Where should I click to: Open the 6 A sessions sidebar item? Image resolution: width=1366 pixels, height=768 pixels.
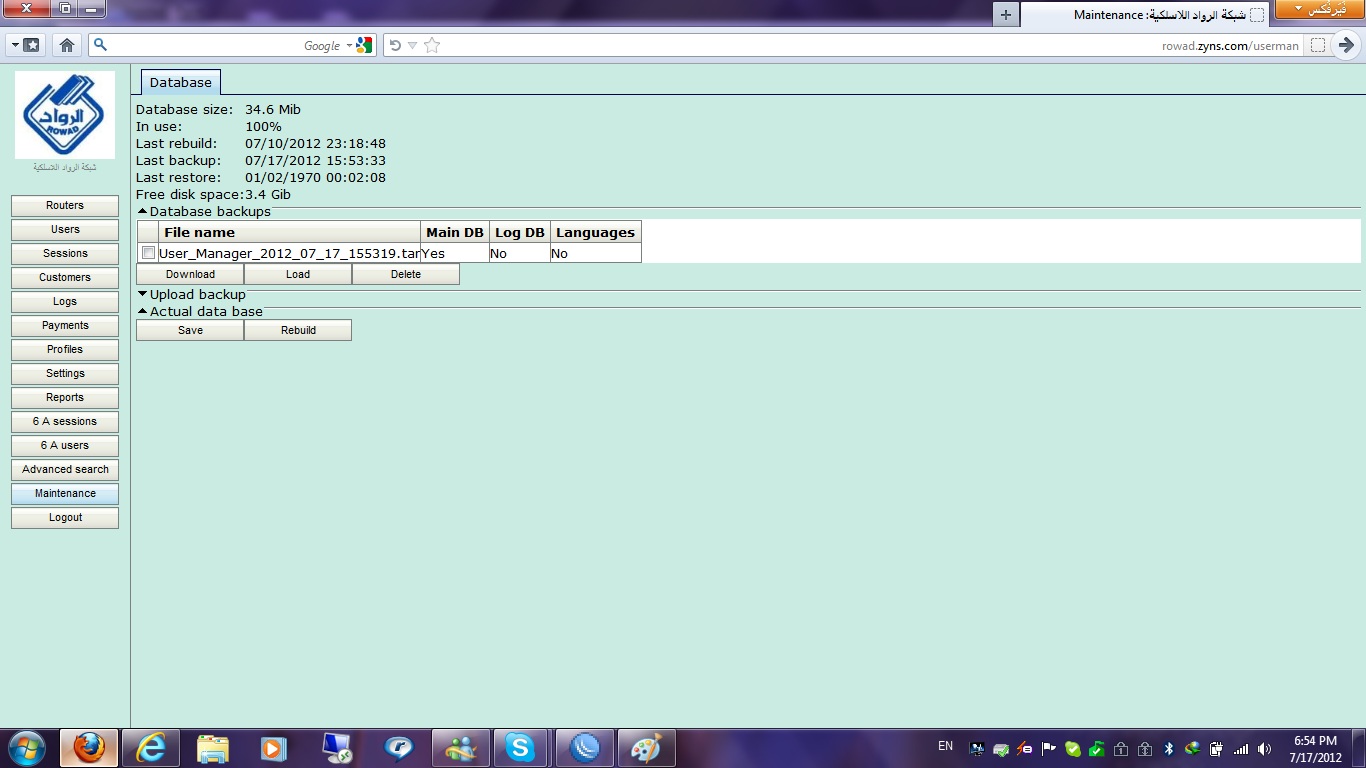(65, 422)
